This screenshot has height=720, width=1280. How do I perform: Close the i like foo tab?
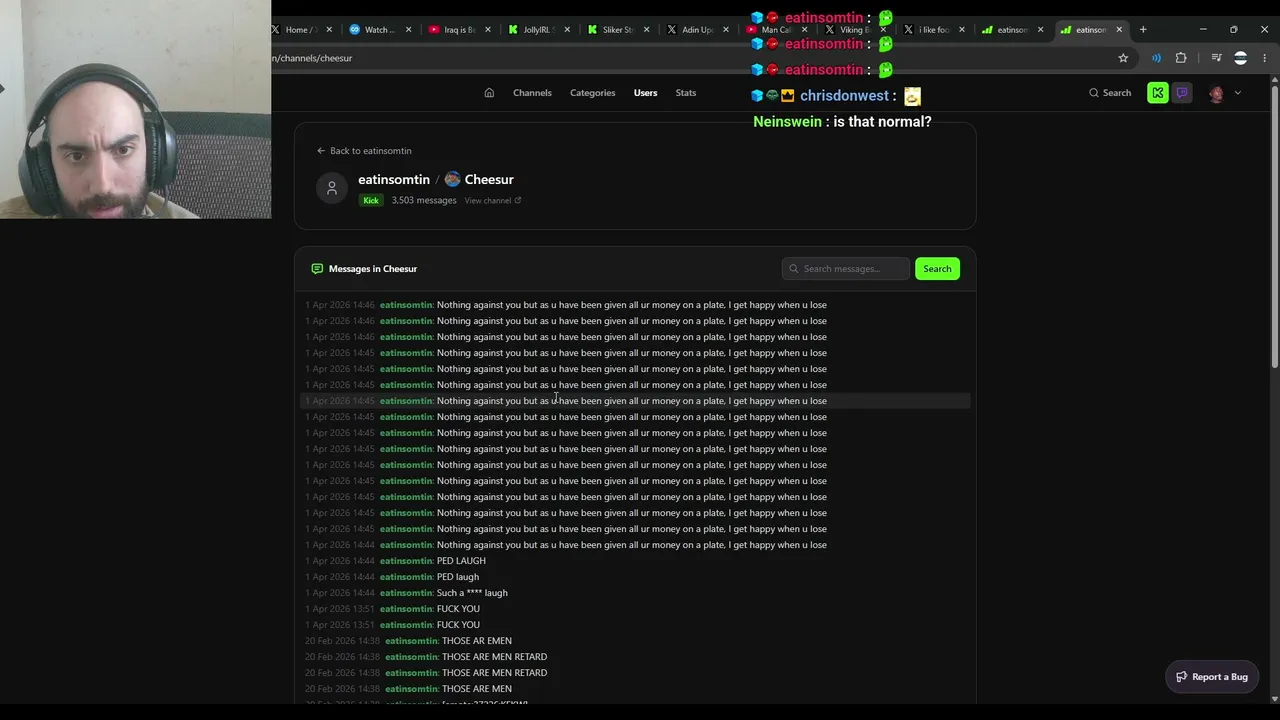[x=962, y=30]
